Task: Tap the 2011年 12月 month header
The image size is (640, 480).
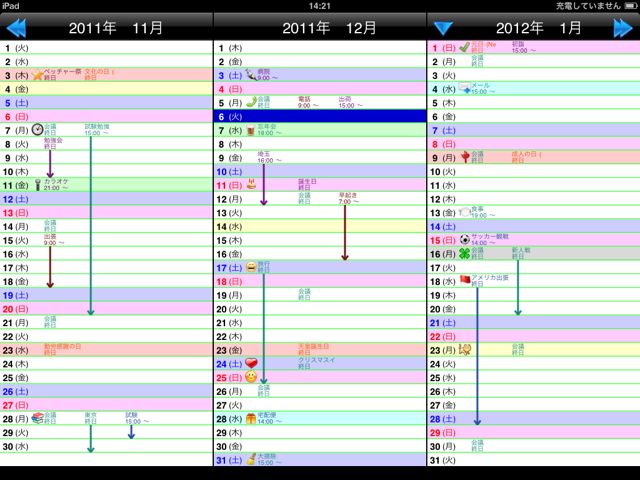Action: click(x=329, y=28)
